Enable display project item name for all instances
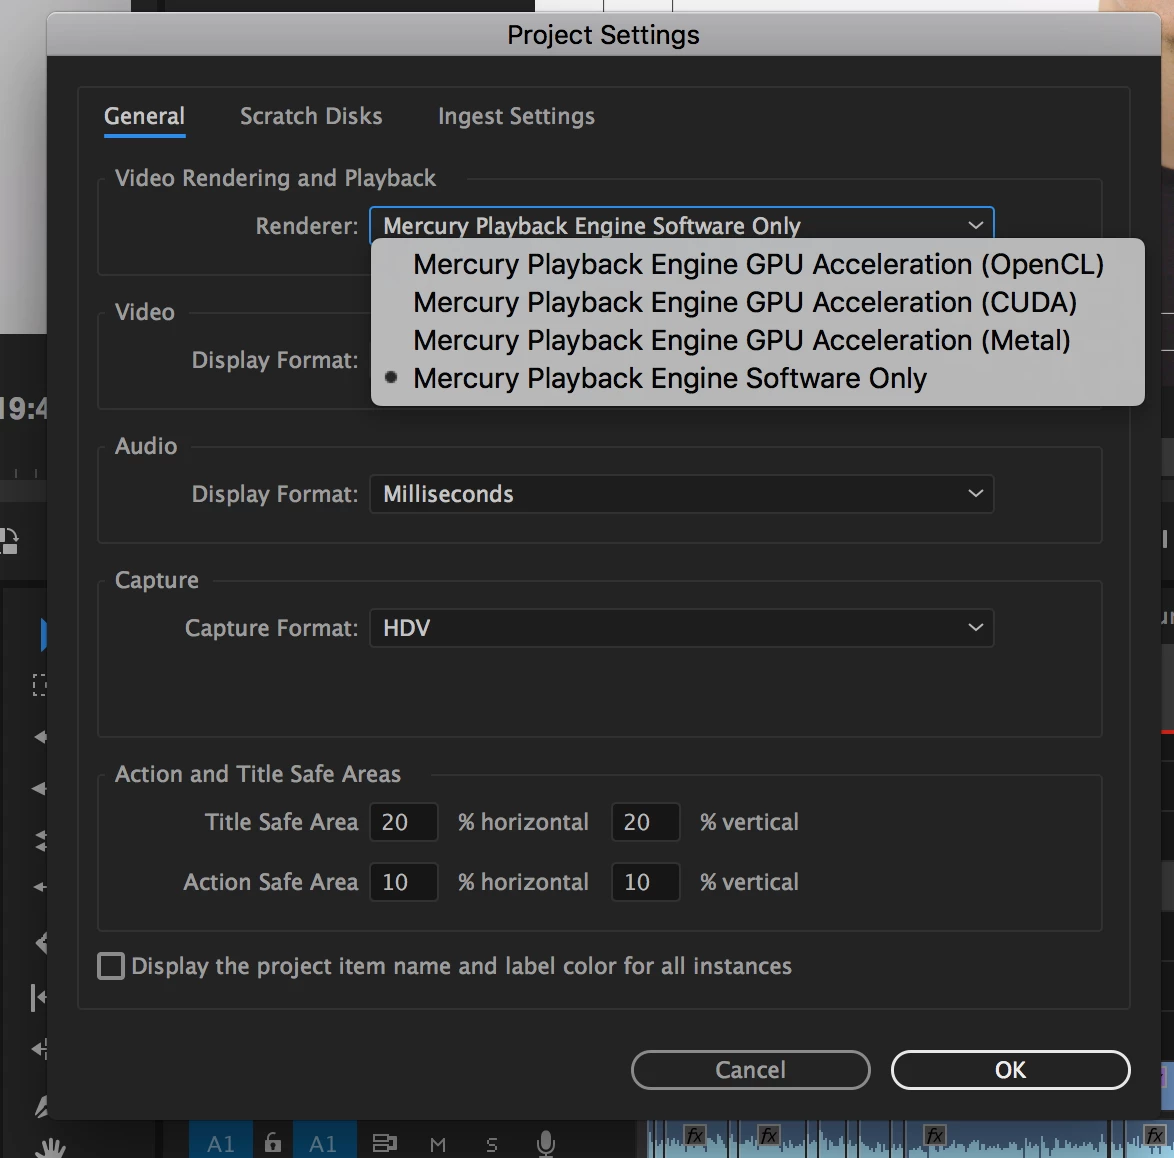Viewport: 1174px width, 1158px height. (x=111, y=966)
